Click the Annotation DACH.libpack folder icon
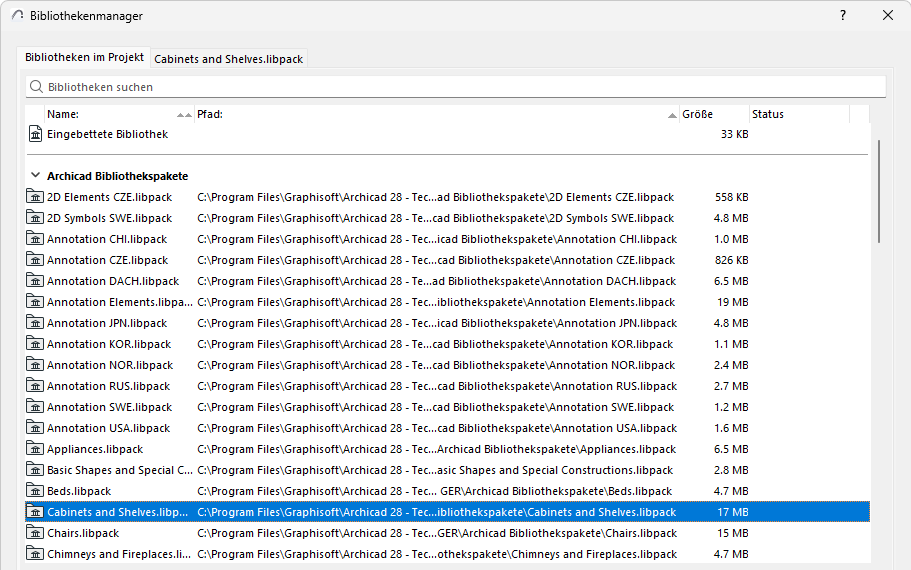 [35, 281]
